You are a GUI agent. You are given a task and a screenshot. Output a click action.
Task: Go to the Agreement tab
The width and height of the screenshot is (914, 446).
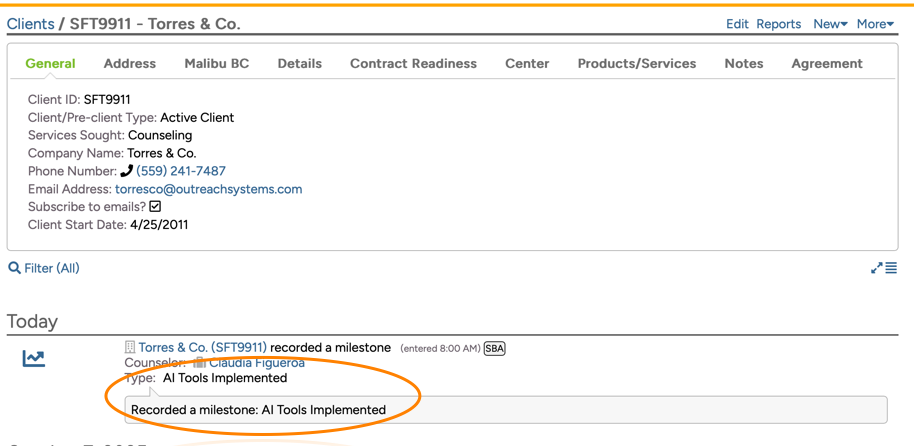point(826,63)
